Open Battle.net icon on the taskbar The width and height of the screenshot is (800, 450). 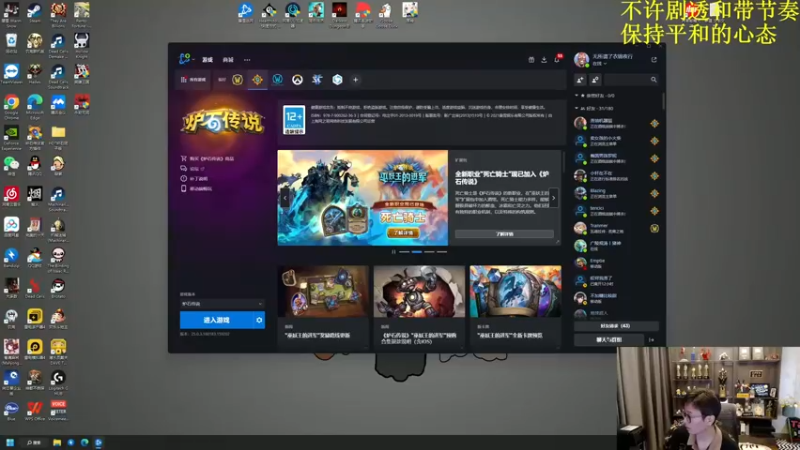click(98, 442)
